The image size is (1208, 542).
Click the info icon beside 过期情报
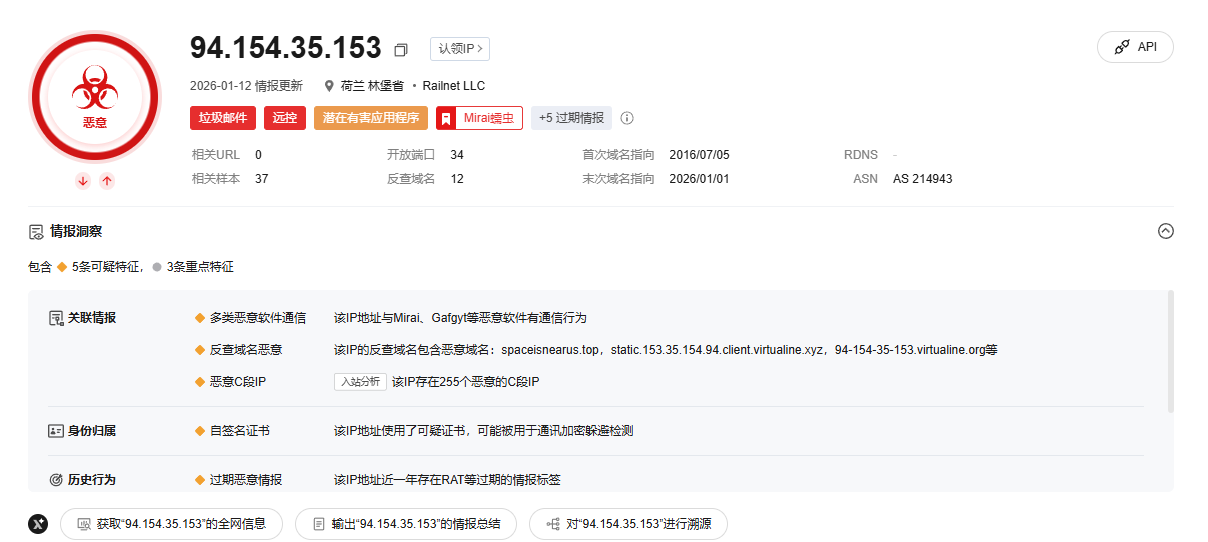(627, 118)
